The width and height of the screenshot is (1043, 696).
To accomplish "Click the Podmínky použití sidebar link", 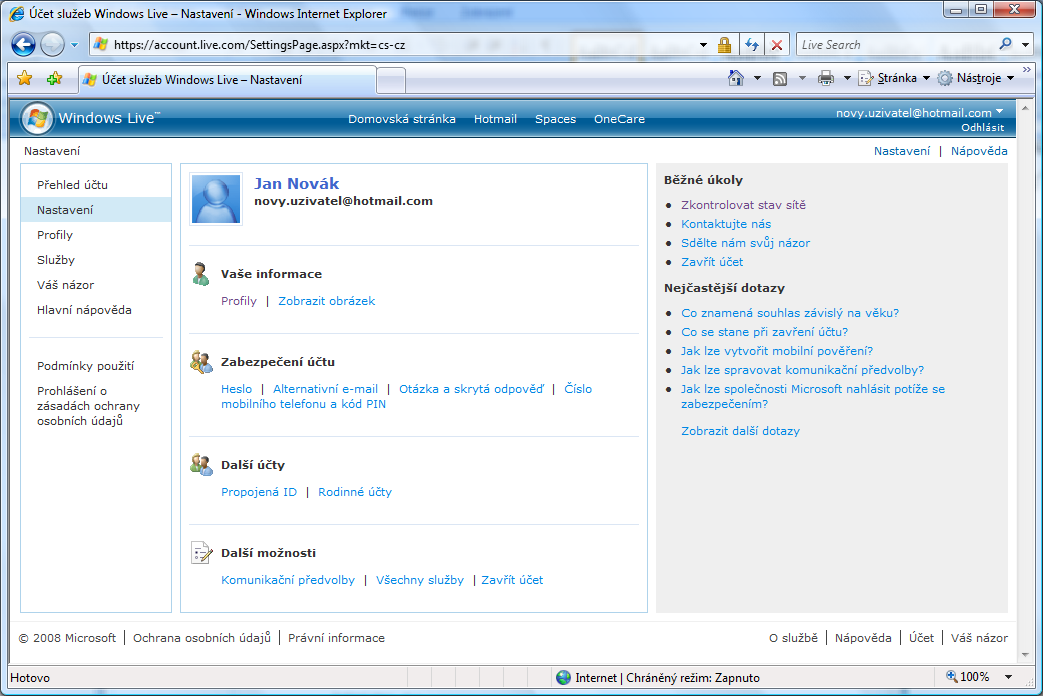I will pos(86,366).
